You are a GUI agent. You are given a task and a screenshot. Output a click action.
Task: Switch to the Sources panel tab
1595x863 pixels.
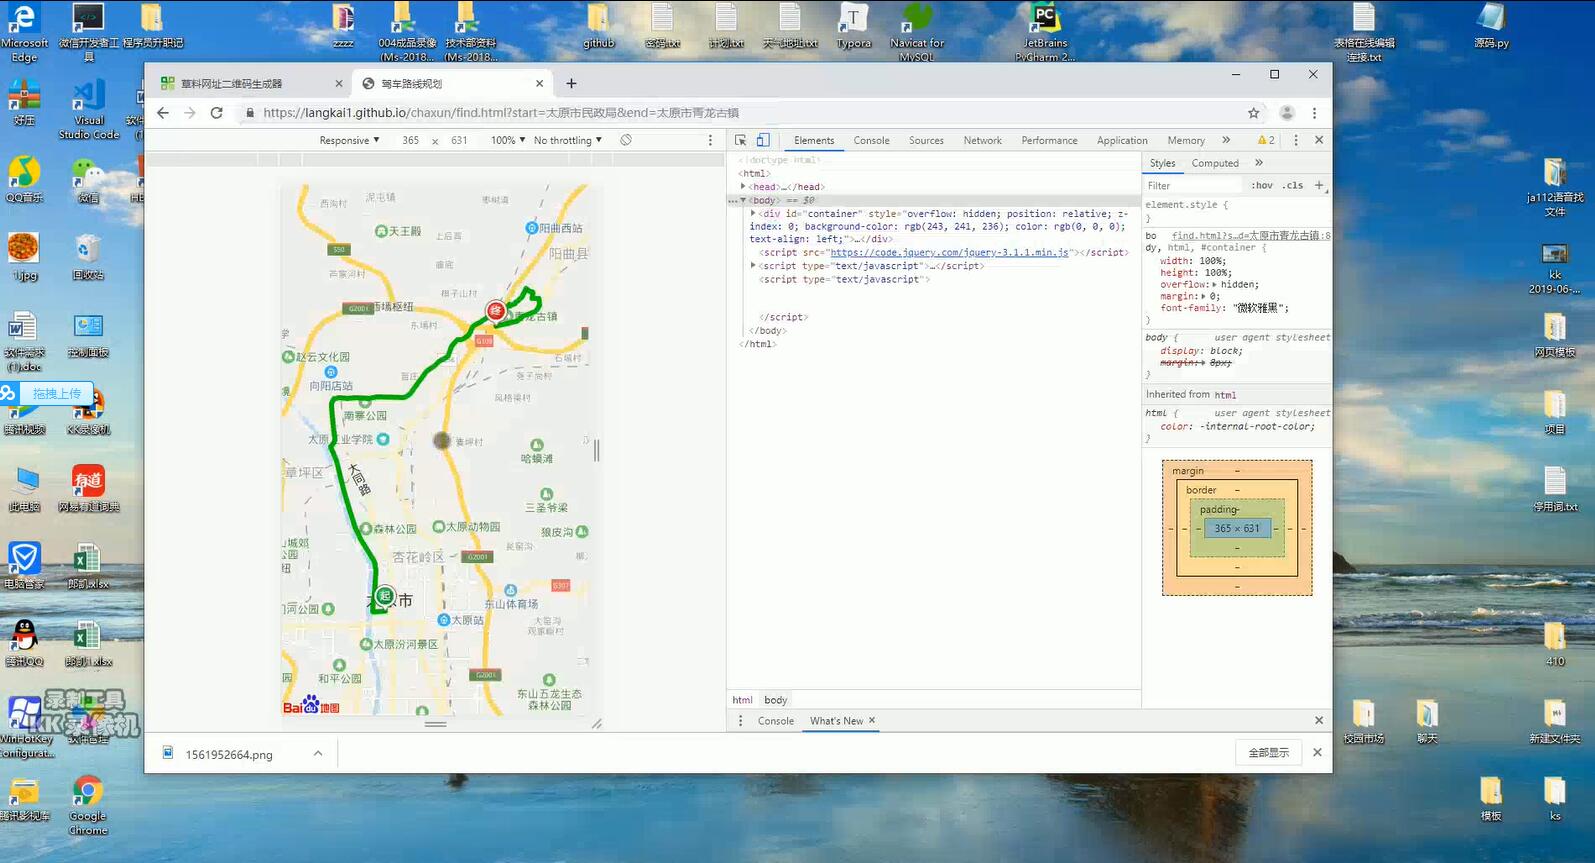point(926,140)
